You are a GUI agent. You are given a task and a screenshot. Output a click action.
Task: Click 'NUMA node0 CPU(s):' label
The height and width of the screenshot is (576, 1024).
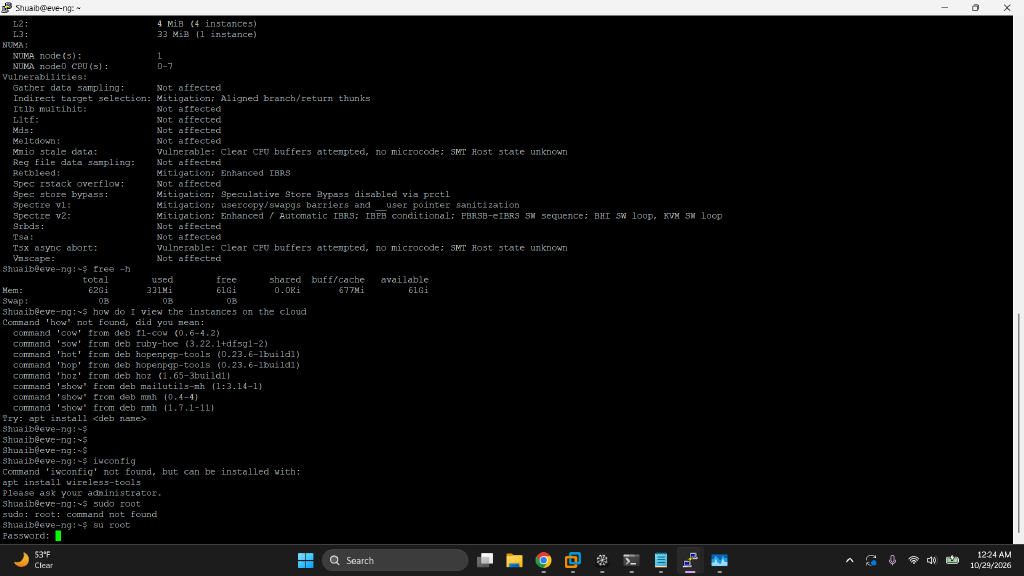tap(61, 67)
